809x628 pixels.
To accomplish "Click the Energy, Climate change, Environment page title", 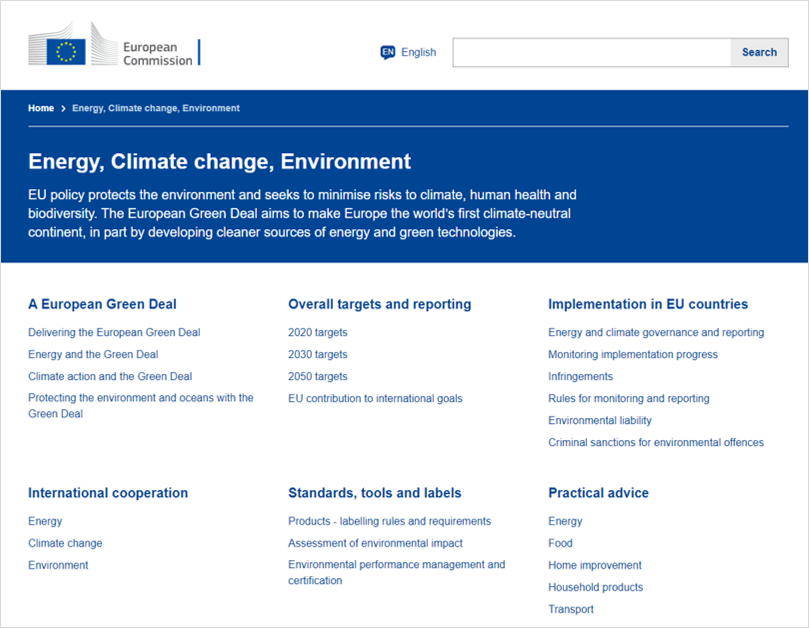I will pyautogui.click(x=219, y=162).
